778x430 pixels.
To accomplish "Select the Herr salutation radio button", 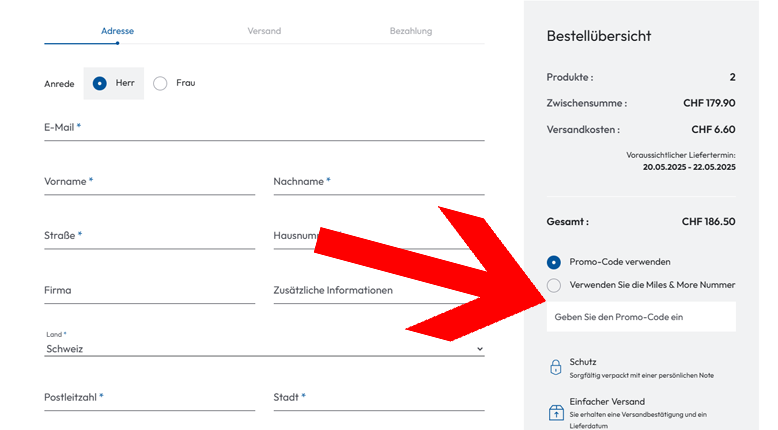I will (x=100, y=83).
